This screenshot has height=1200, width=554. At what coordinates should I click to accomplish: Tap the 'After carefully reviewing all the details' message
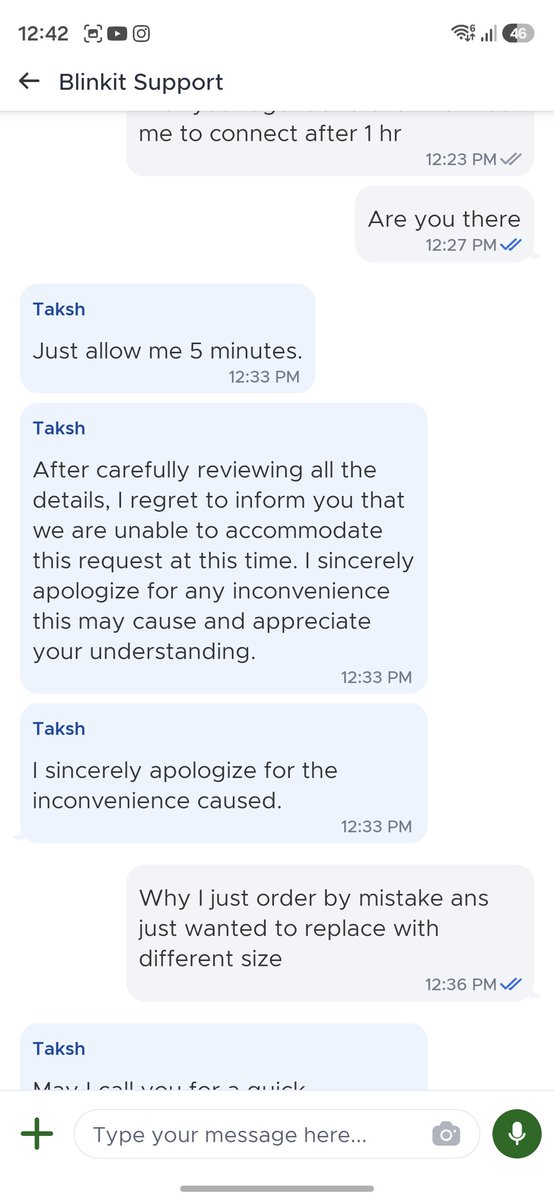coord(223,548)
